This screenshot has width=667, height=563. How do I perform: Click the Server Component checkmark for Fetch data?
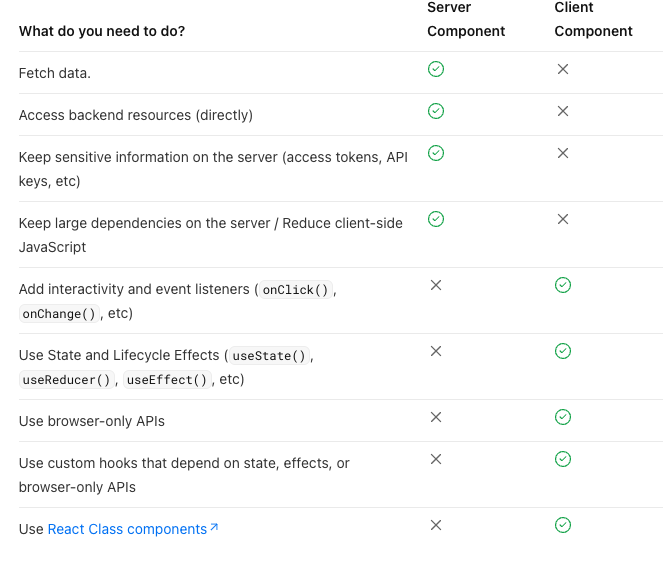tap(436, 69)
